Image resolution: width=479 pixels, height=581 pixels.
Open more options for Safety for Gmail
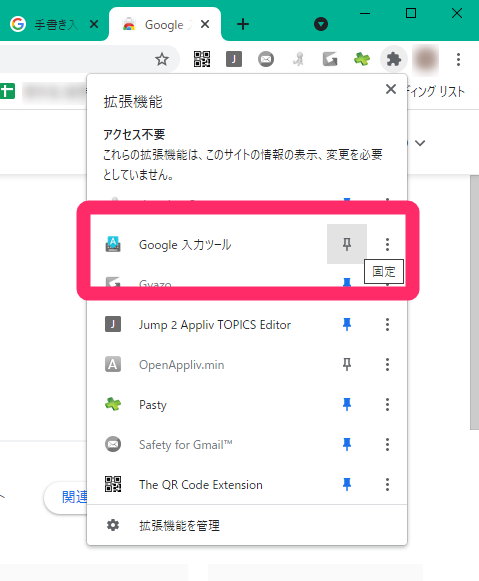pos(387,445)
